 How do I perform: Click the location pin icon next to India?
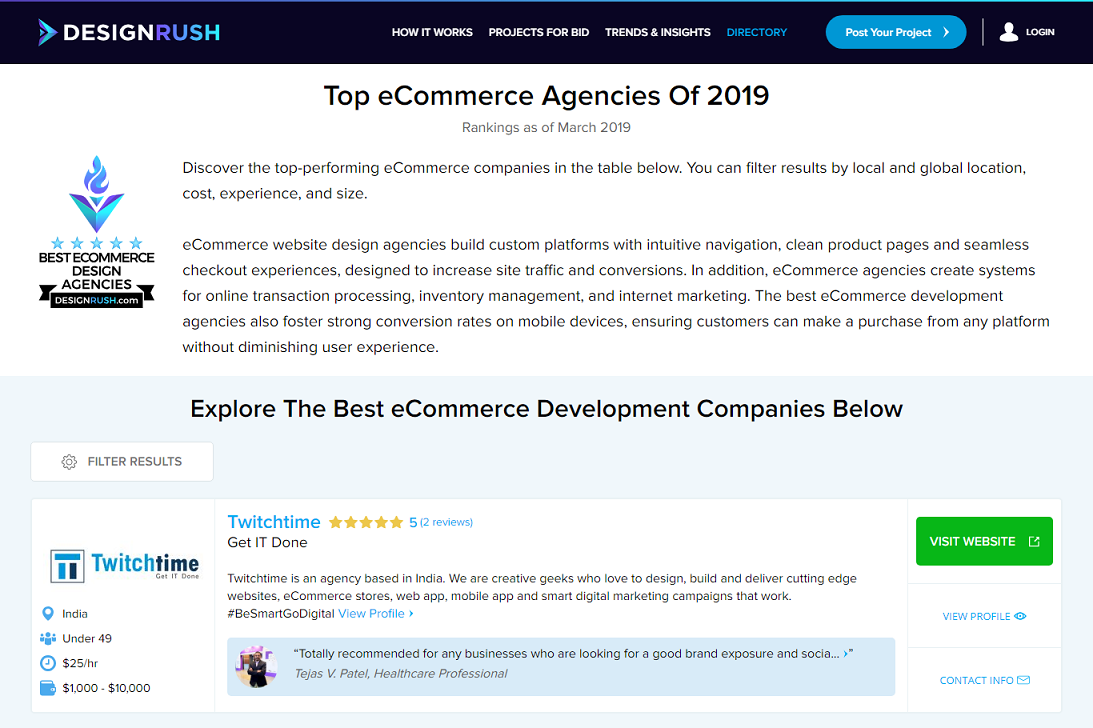click(x=48, y=614)
